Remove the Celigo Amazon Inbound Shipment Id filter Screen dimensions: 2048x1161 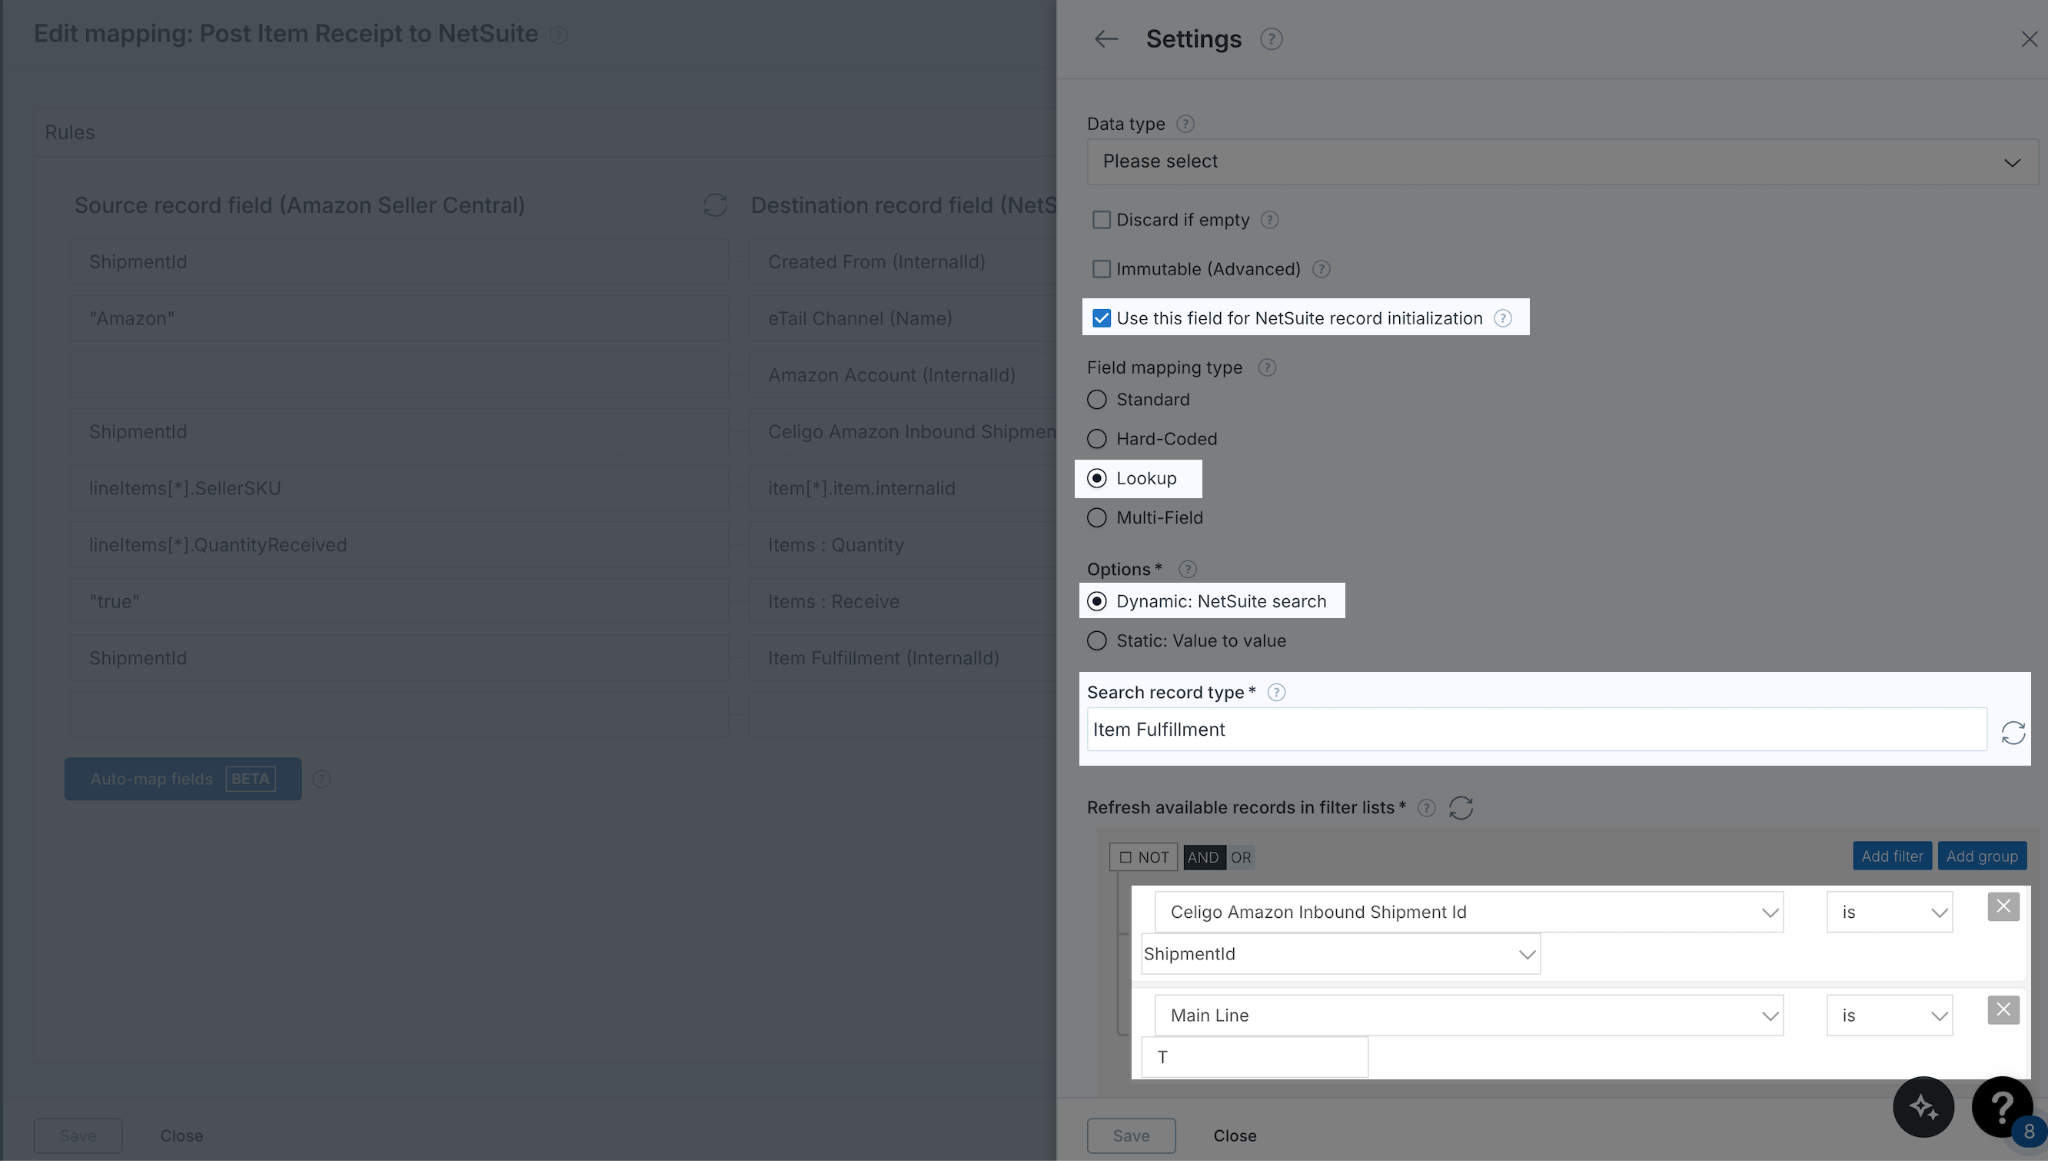tap(2003, 907)
